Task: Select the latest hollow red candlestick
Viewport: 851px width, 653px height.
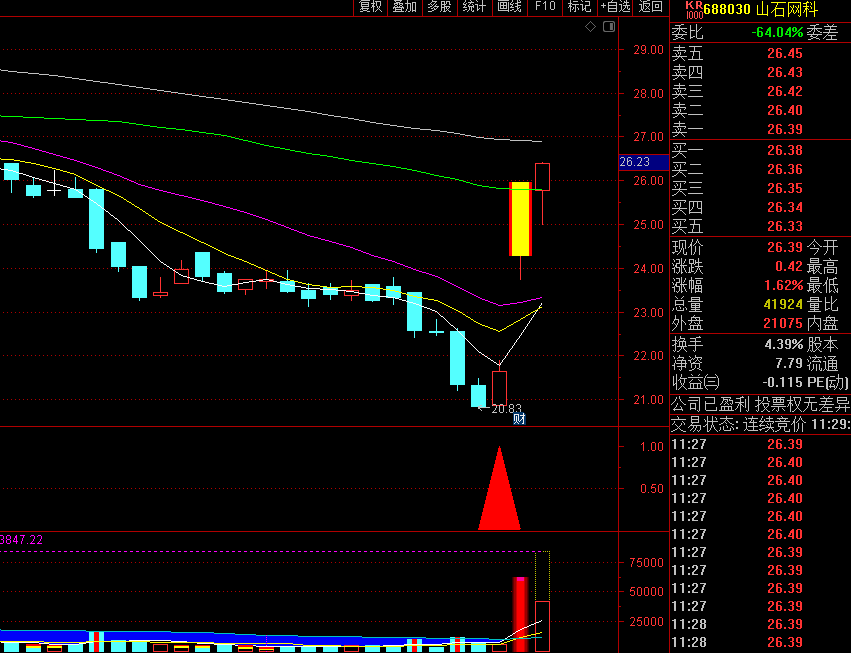Action: 543,177
